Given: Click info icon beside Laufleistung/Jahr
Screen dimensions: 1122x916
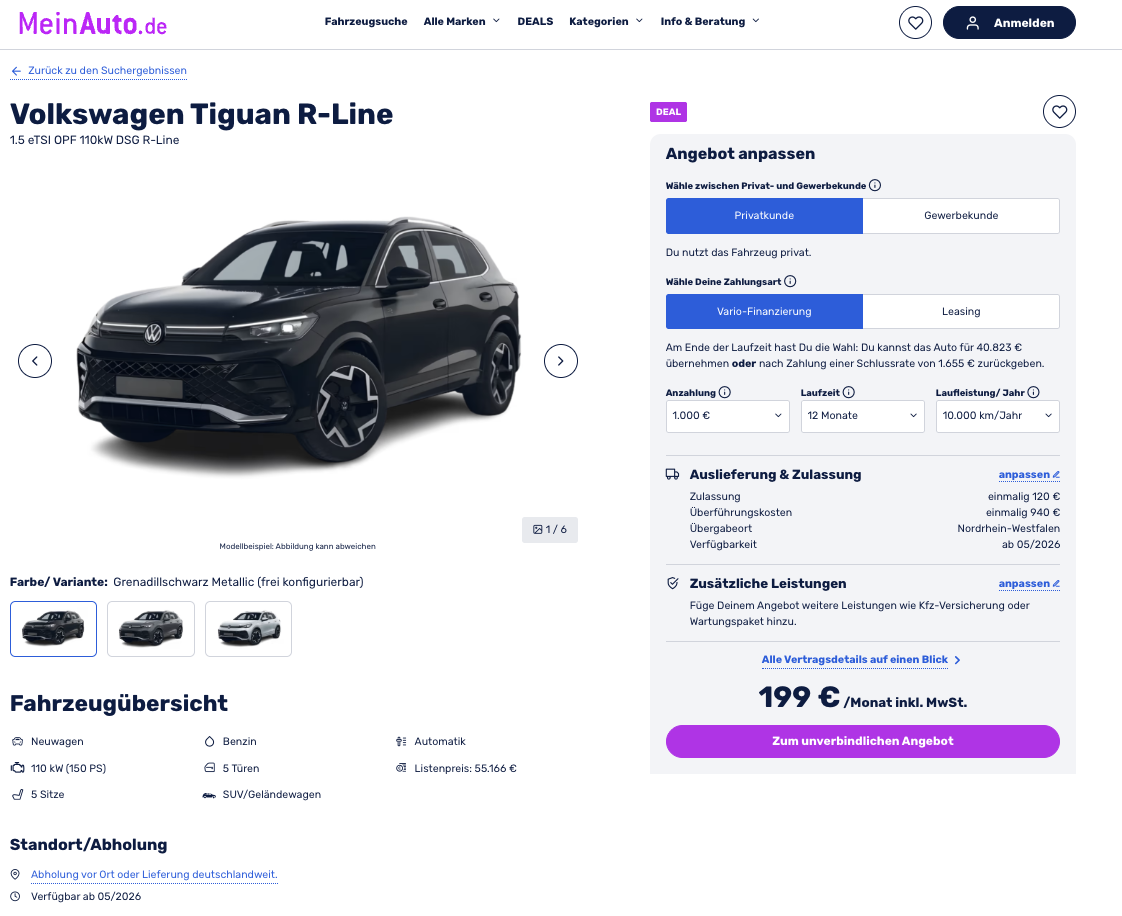Looking at the screenshot, I should (1033, 392).
